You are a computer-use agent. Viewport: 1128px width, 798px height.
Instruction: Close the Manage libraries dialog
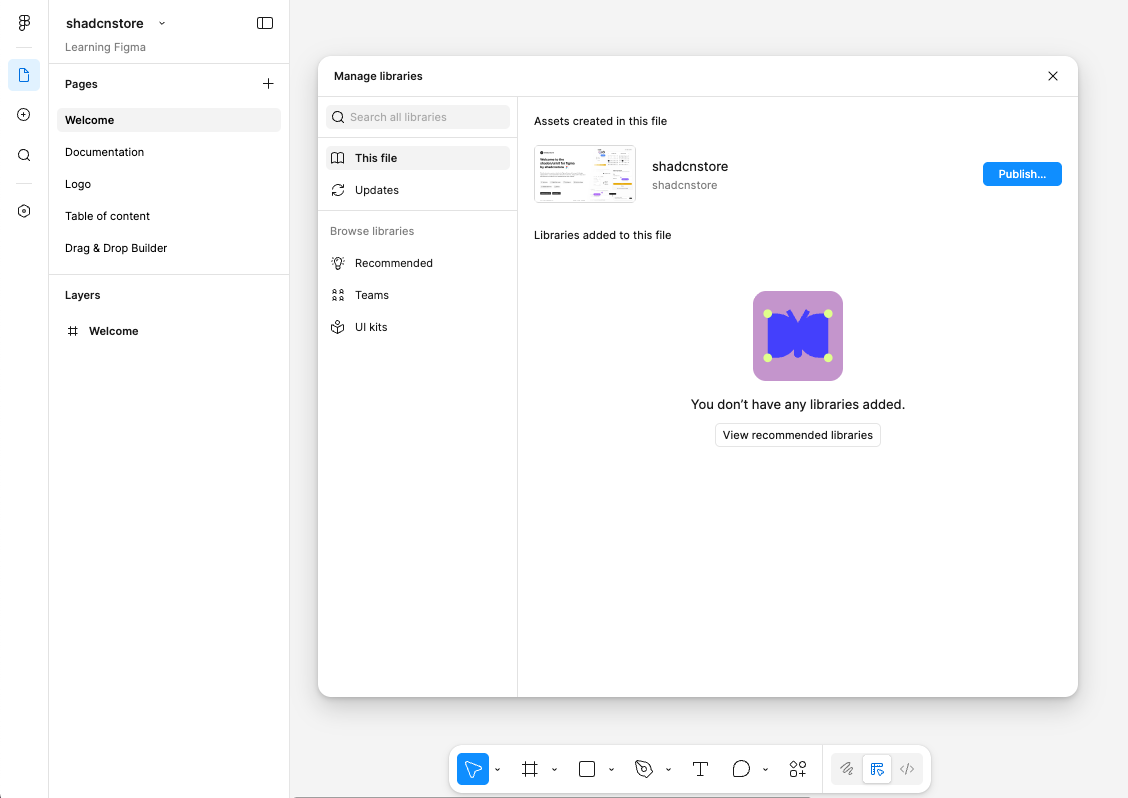pyautogui.click(x=1052, y=76)
